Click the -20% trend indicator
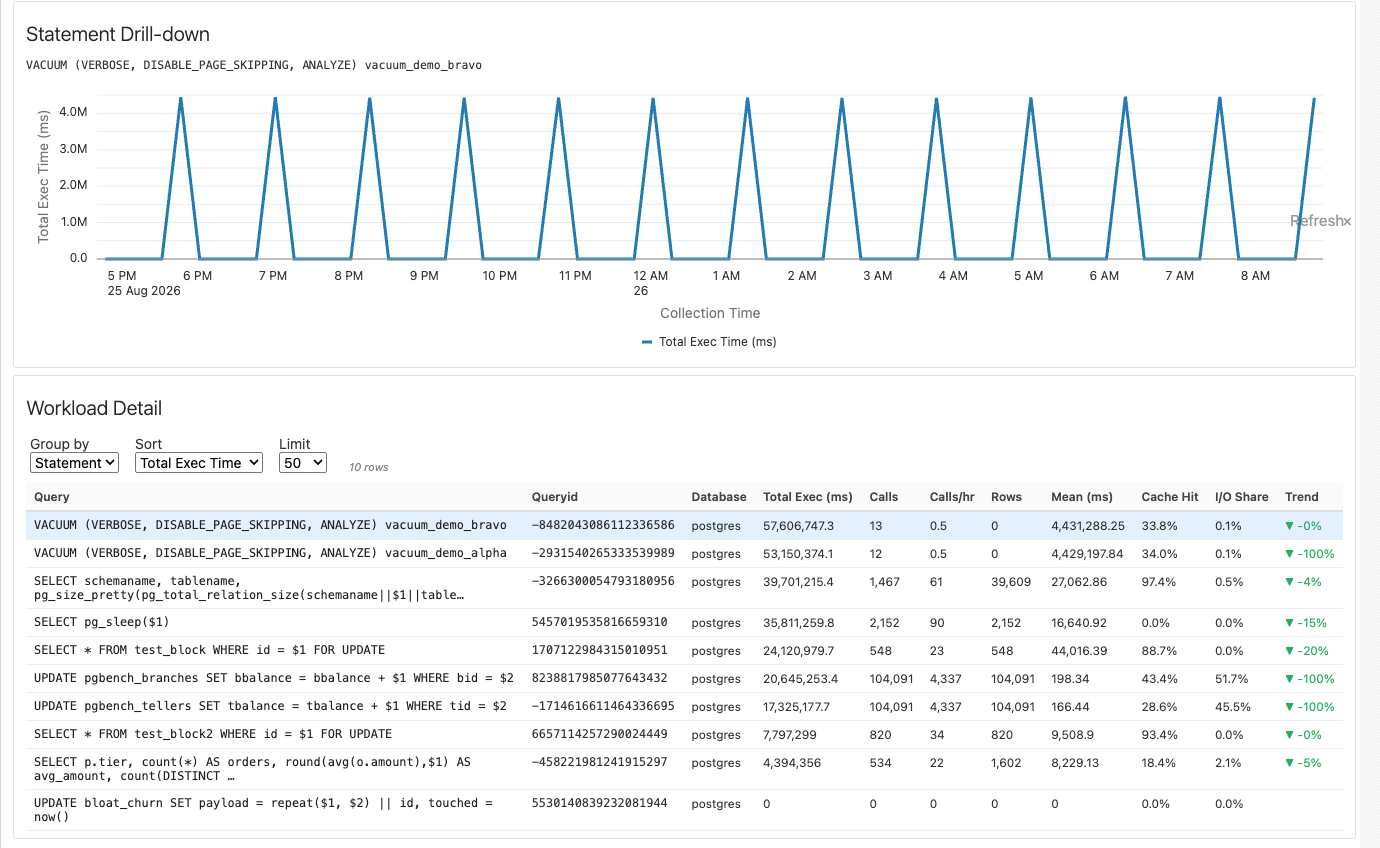This screenshot has height=848, width=1380. point(1306,651)
